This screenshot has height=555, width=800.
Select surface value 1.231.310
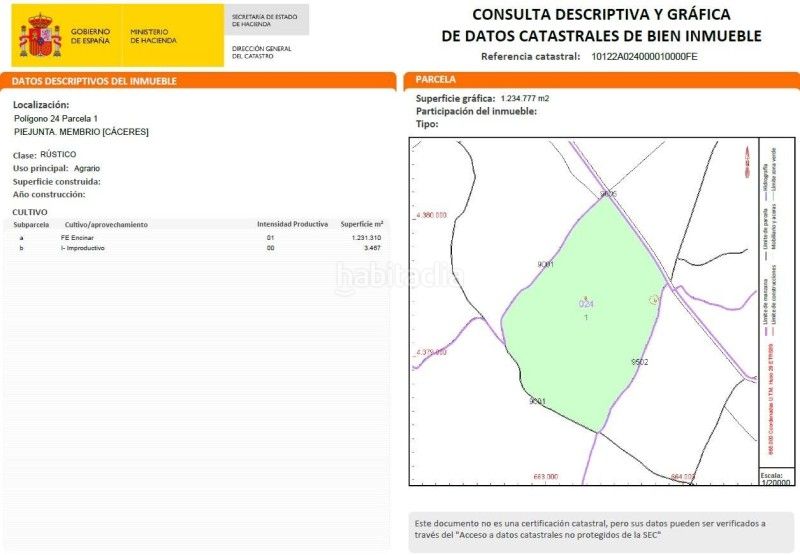point(366,238)
